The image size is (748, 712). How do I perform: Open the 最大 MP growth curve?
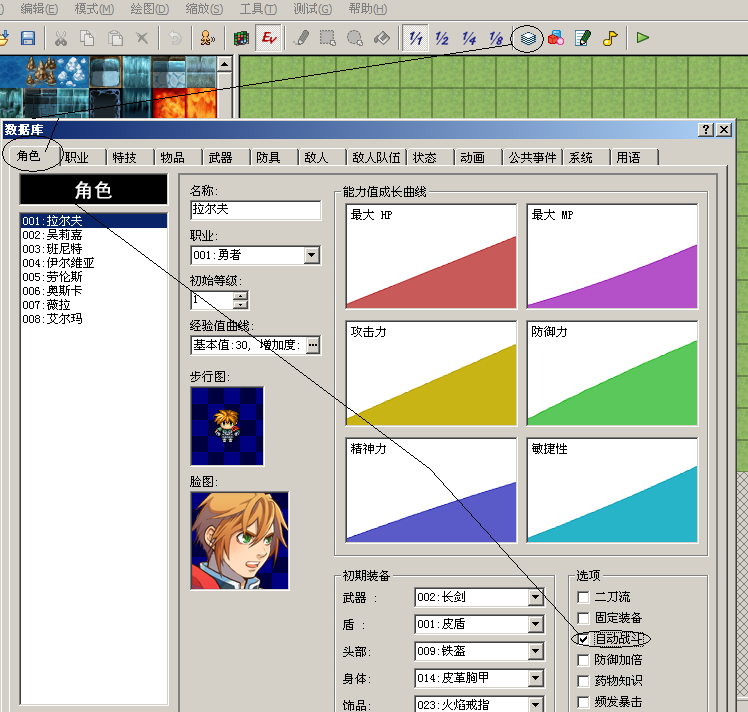click(x=612, y=256)
